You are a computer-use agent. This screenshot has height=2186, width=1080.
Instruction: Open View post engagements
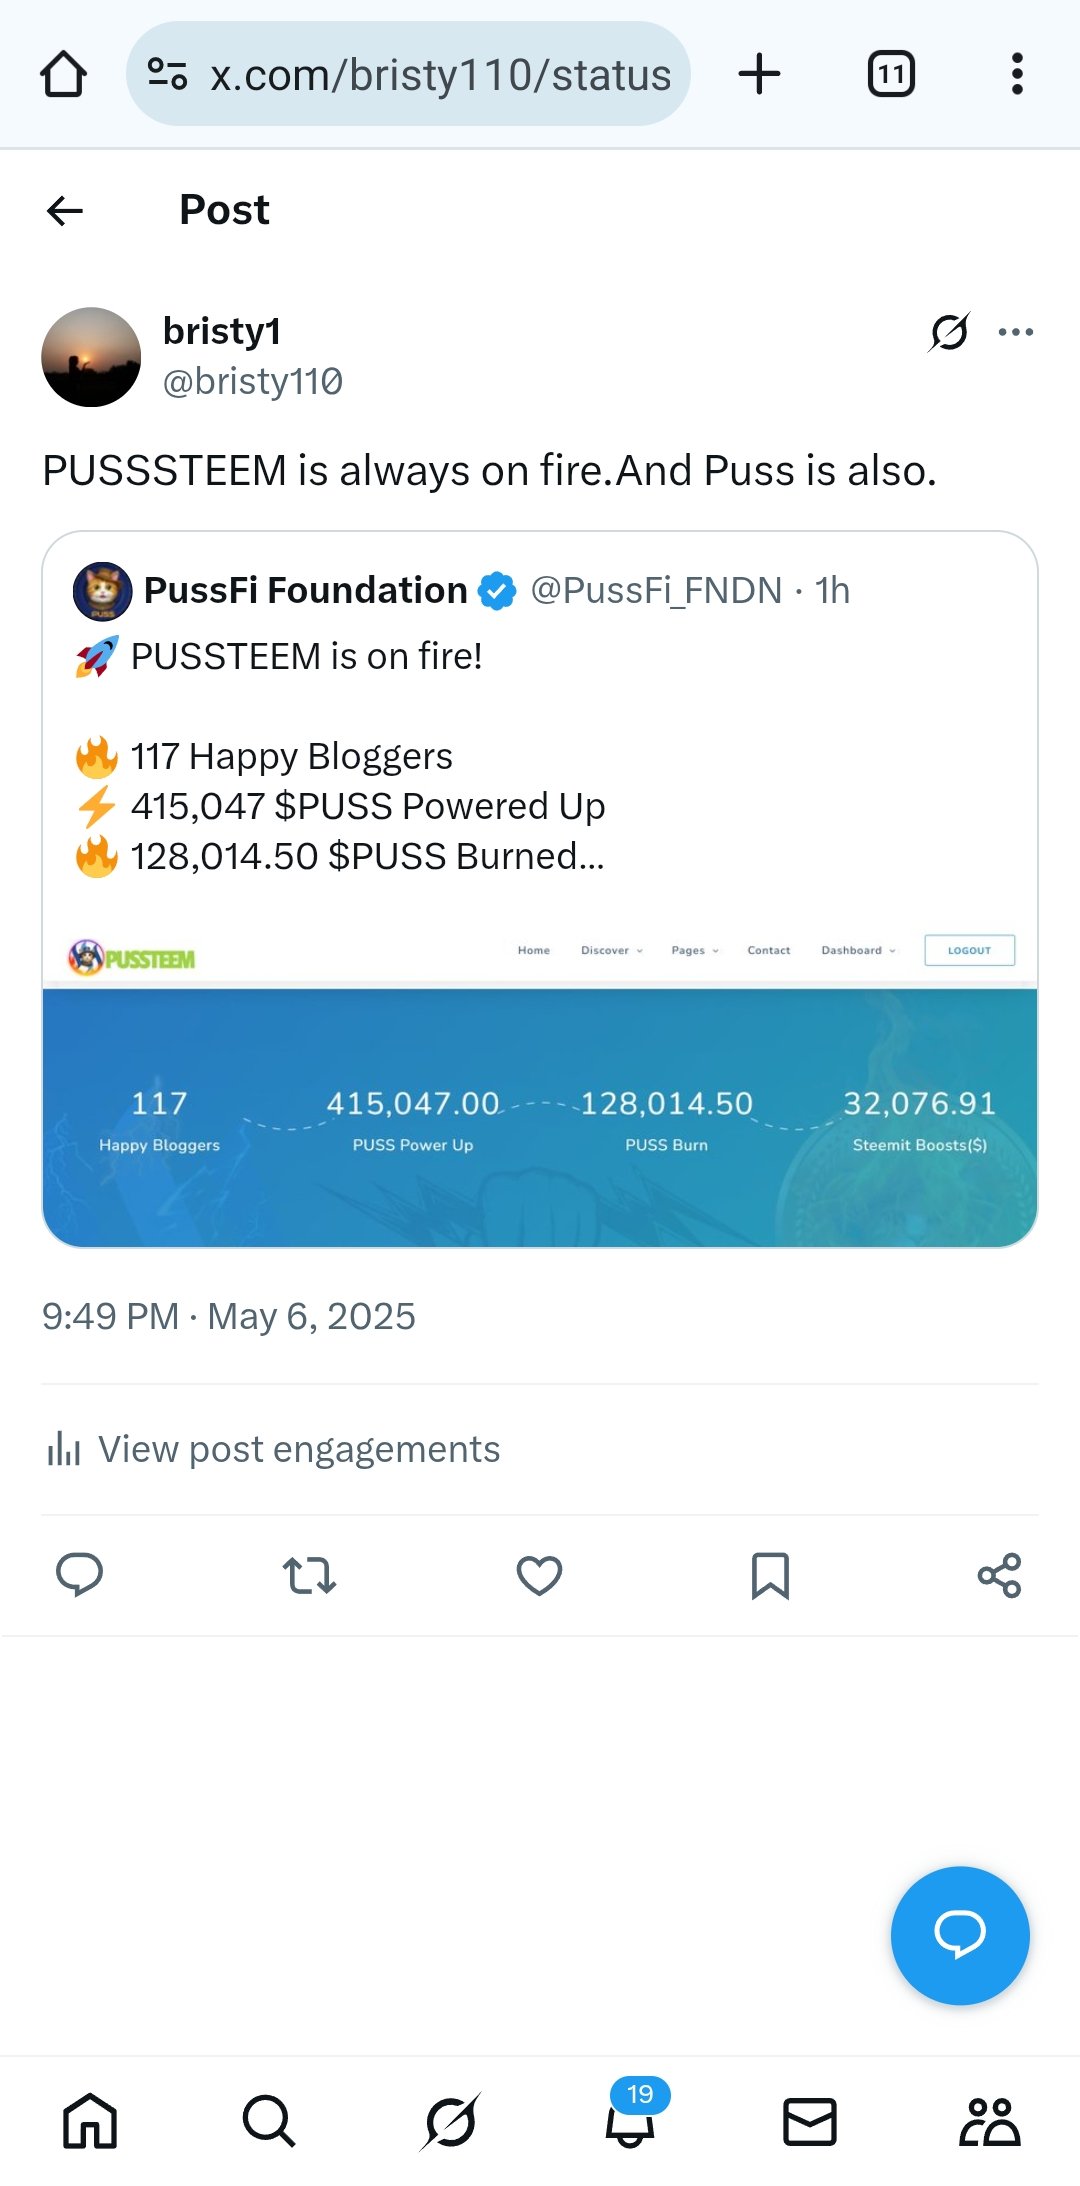(x=273, y=1449)
